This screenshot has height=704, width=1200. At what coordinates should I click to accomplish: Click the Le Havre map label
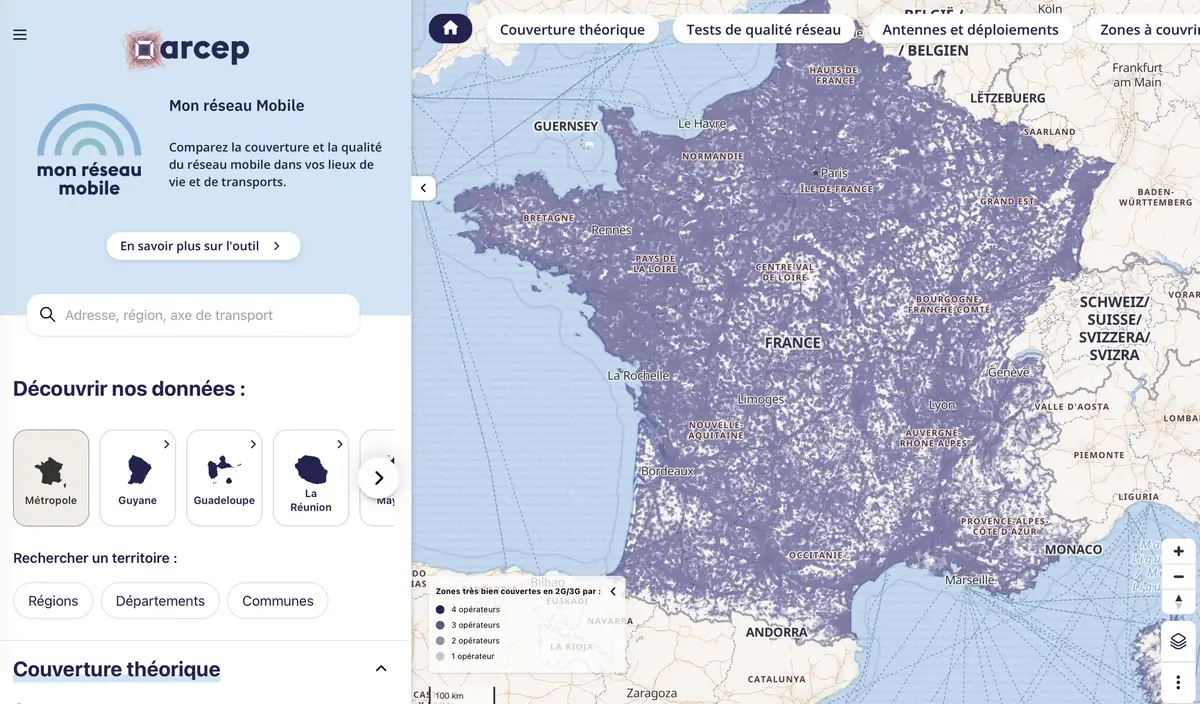702,123
